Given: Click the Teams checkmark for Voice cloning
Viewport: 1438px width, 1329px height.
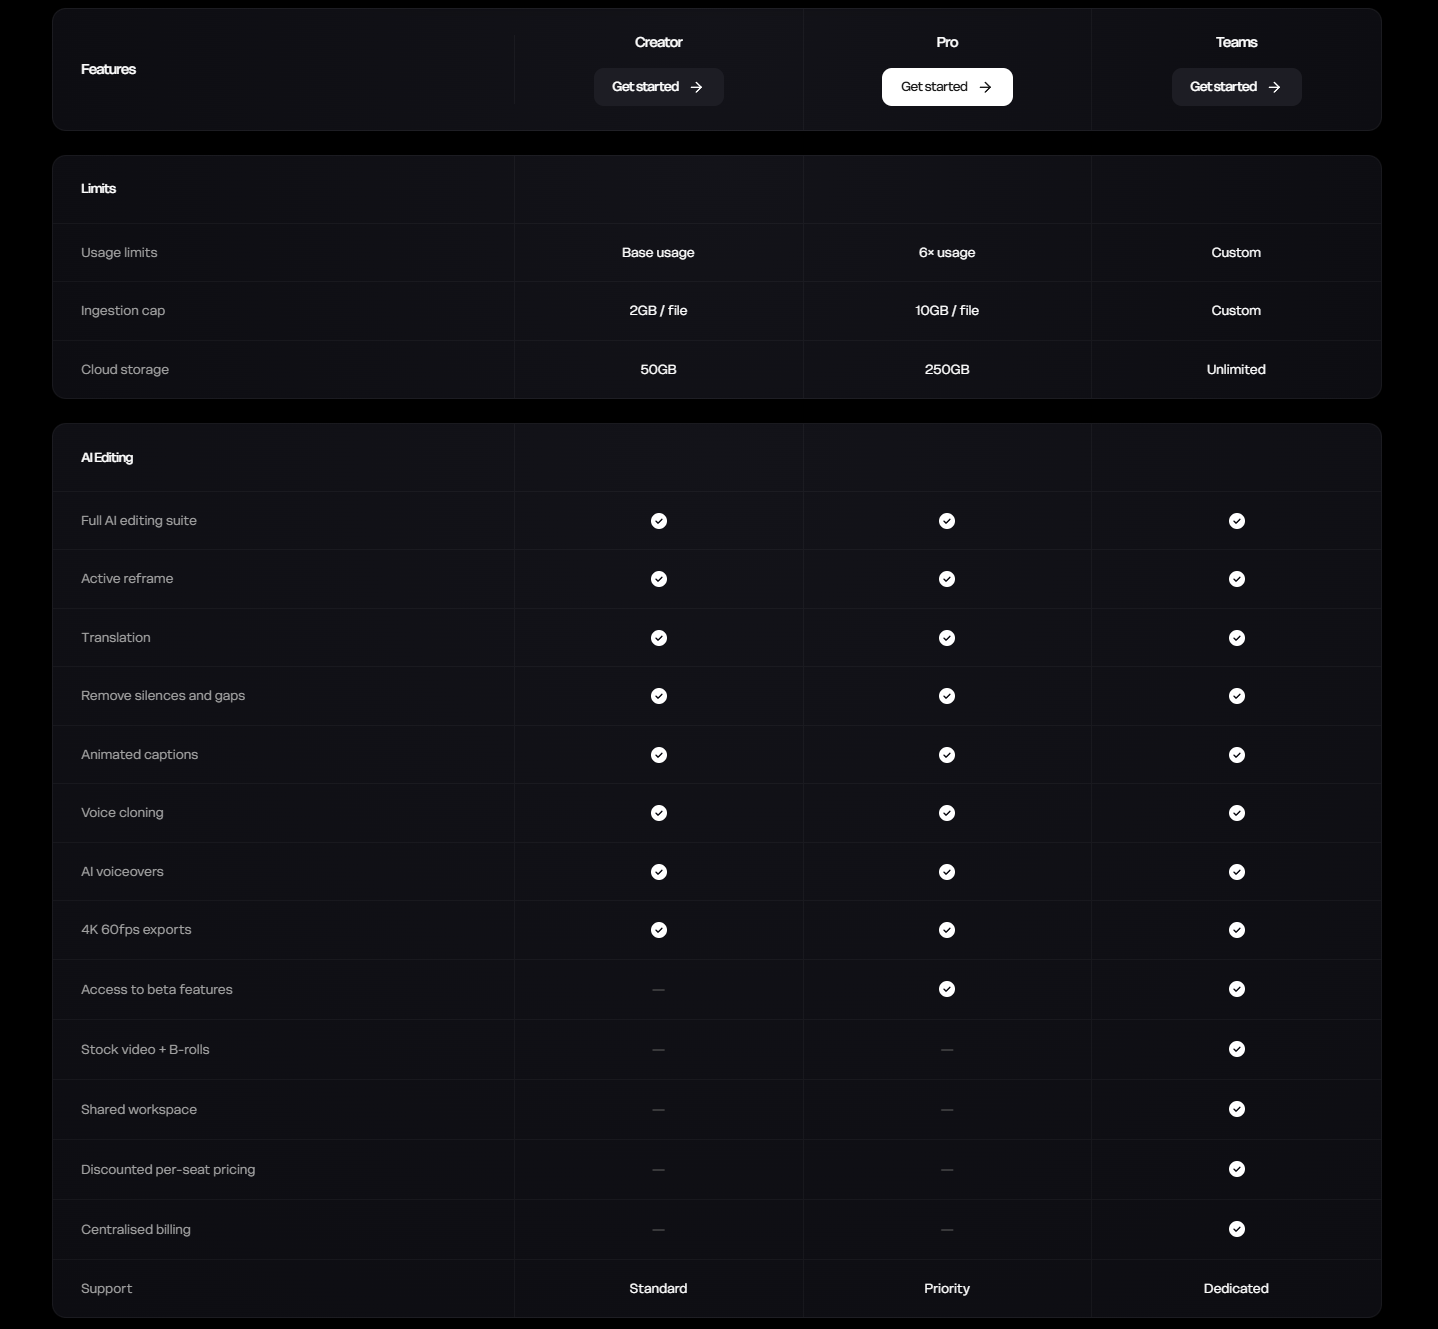Looking at the screenshot, I should click(x=1237, y=813).
